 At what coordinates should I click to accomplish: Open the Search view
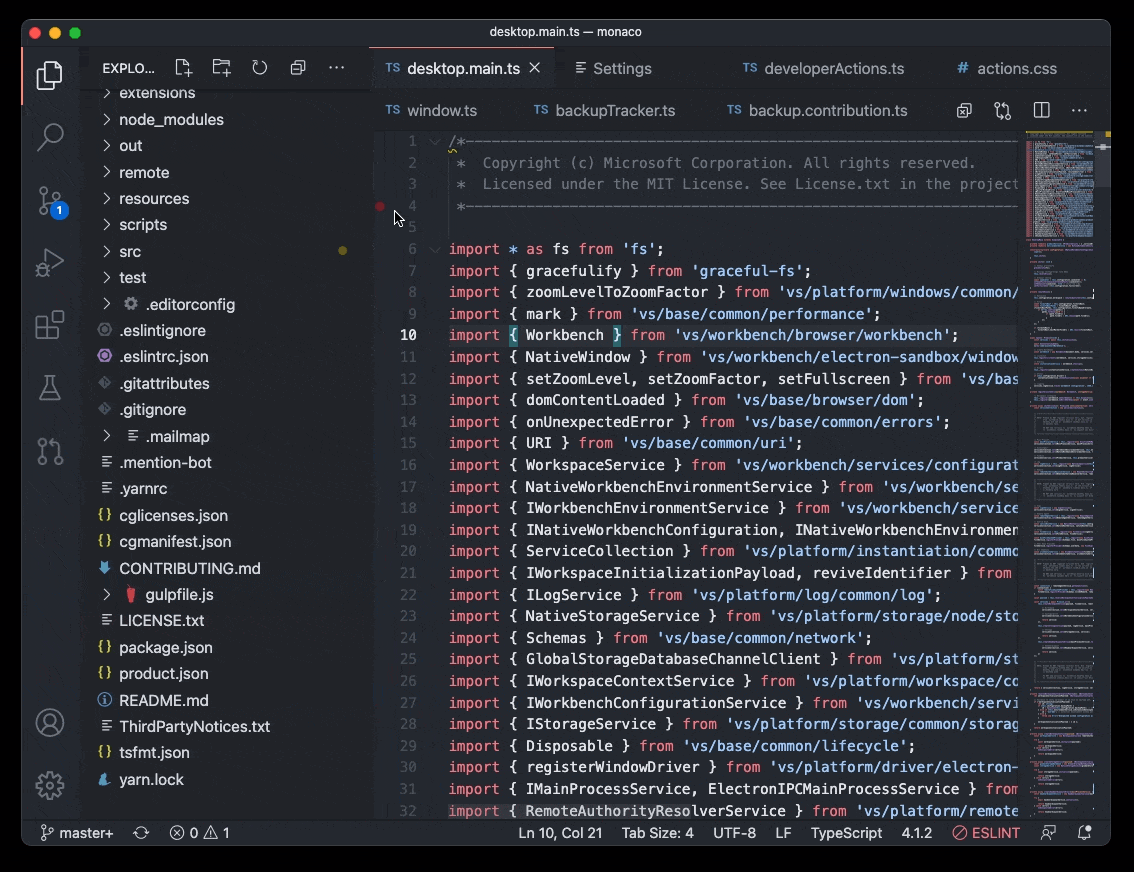click(50, 138)
